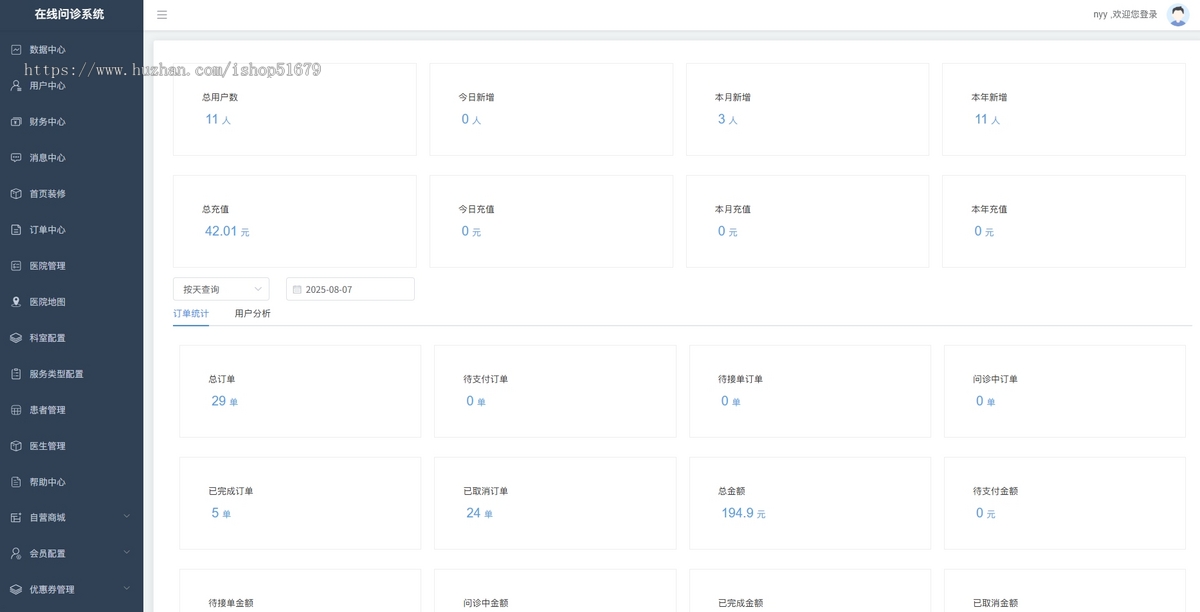
Task: Click the 本月新增 3 value
Action: [727, 119]
